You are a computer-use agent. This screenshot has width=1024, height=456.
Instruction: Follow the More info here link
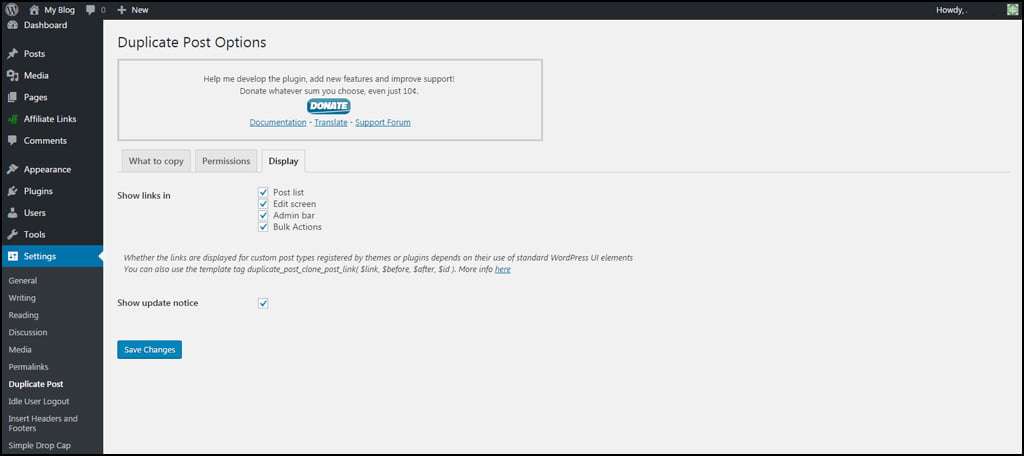point(503,269)
